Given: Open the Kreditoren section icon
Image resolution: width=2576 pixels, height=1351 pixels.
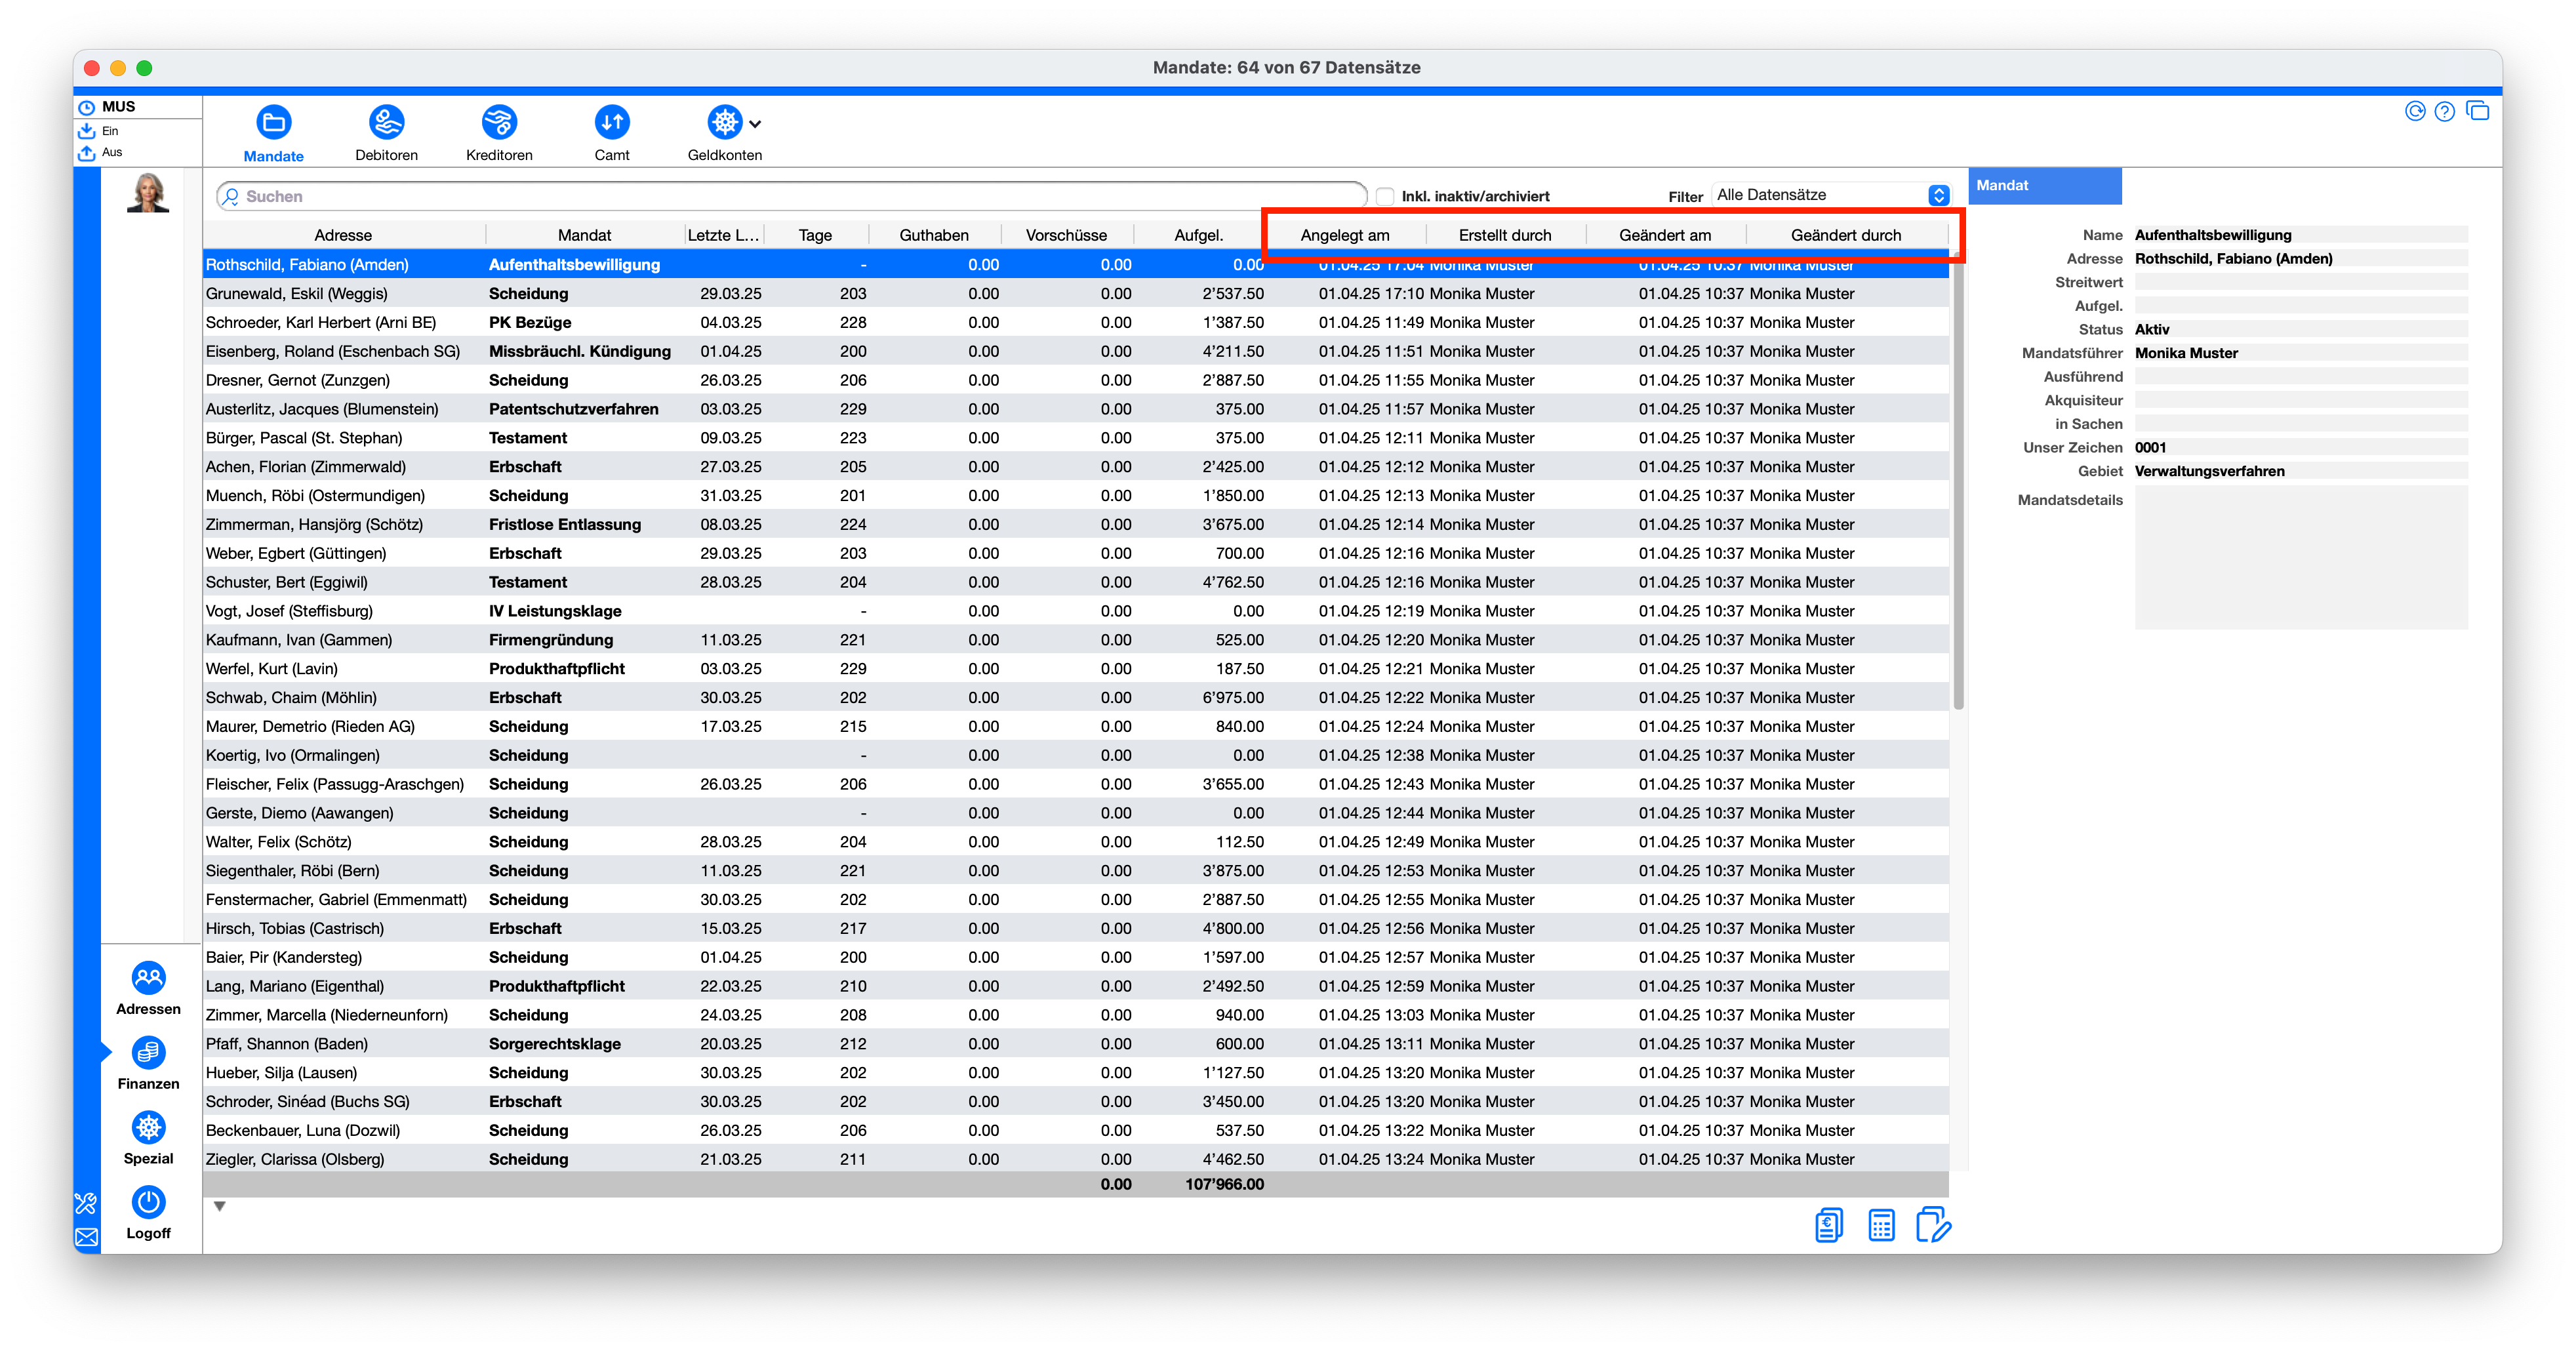Looking at the screenshot, I should [x=499, y=123].
